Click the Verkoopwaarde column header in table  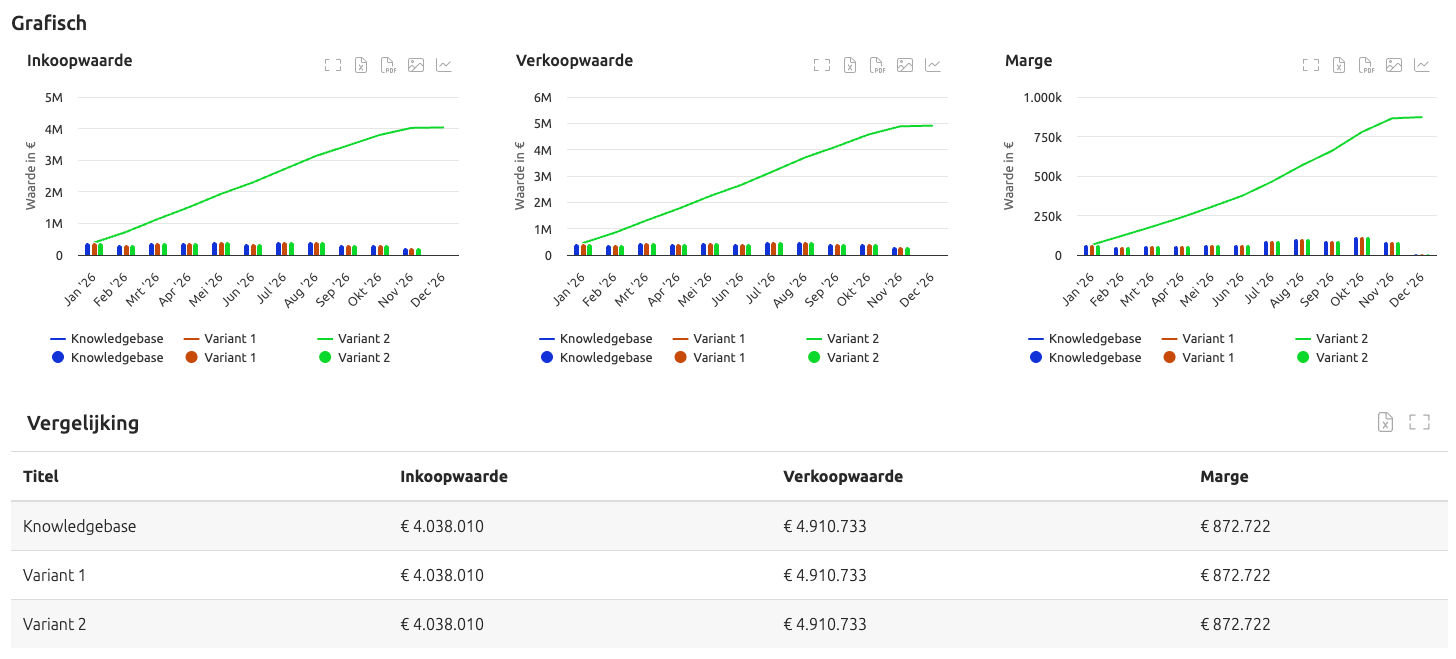(843, 476)
